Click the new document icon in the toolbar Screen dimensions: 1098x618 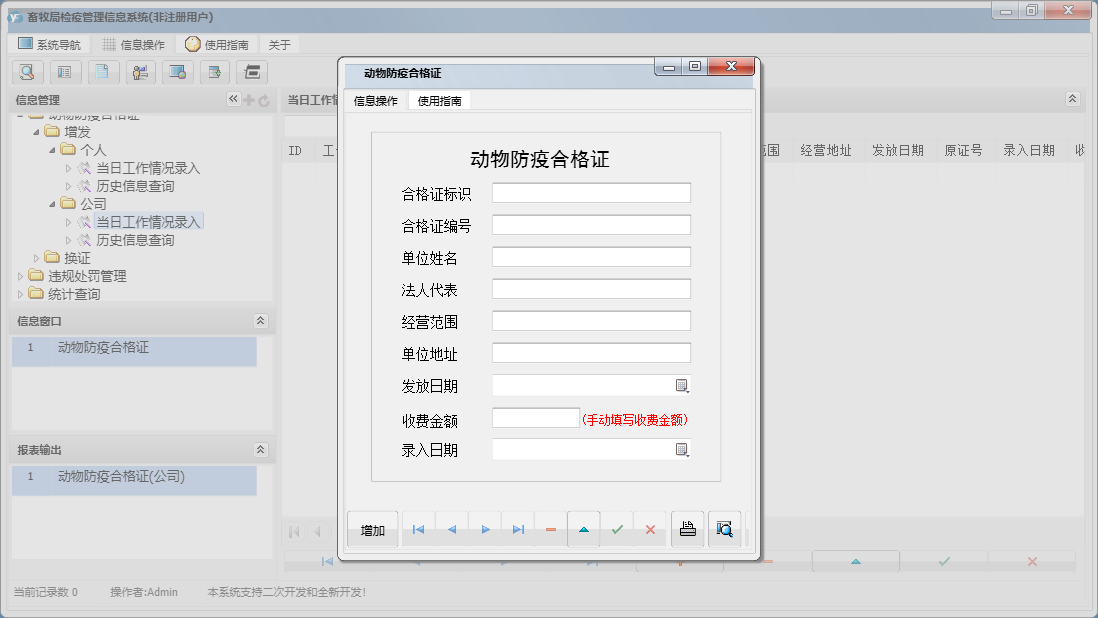coord(103,72)
